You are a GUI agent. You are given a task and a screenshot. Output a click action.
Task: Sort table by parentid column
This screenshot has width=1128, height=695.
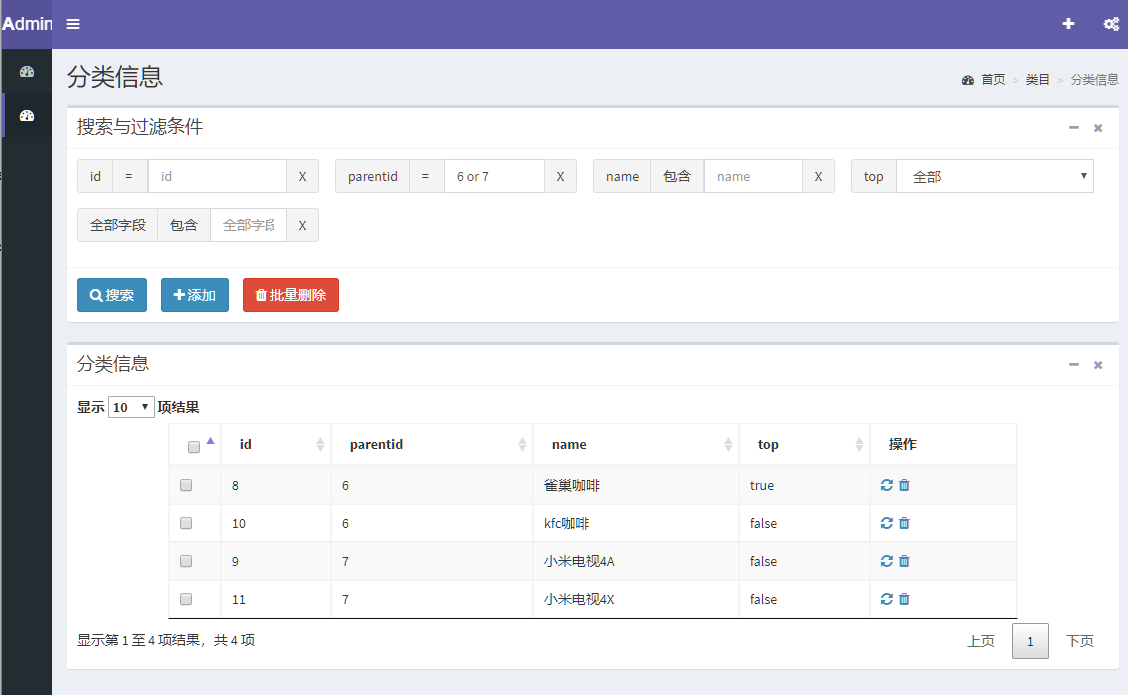pos(432,444)
